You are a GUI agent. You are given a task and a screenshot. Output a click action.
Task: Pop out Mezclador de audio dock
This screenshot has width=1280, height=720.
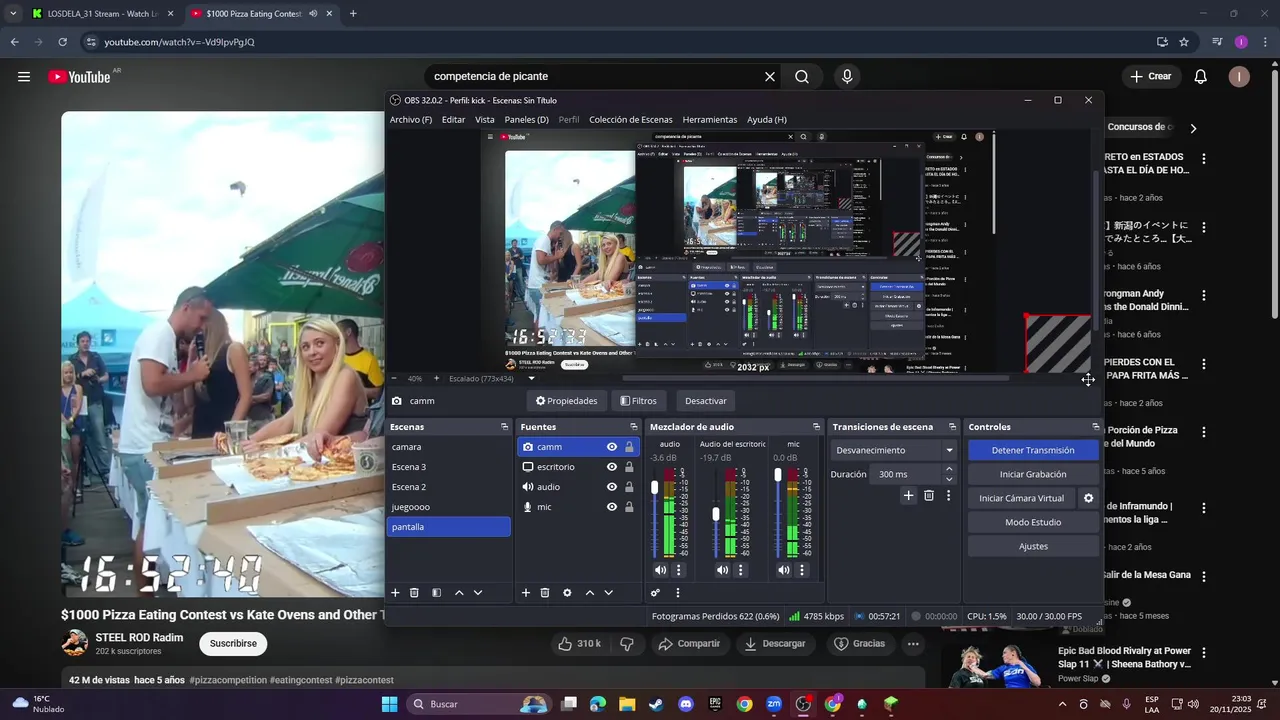coord(816,427)
